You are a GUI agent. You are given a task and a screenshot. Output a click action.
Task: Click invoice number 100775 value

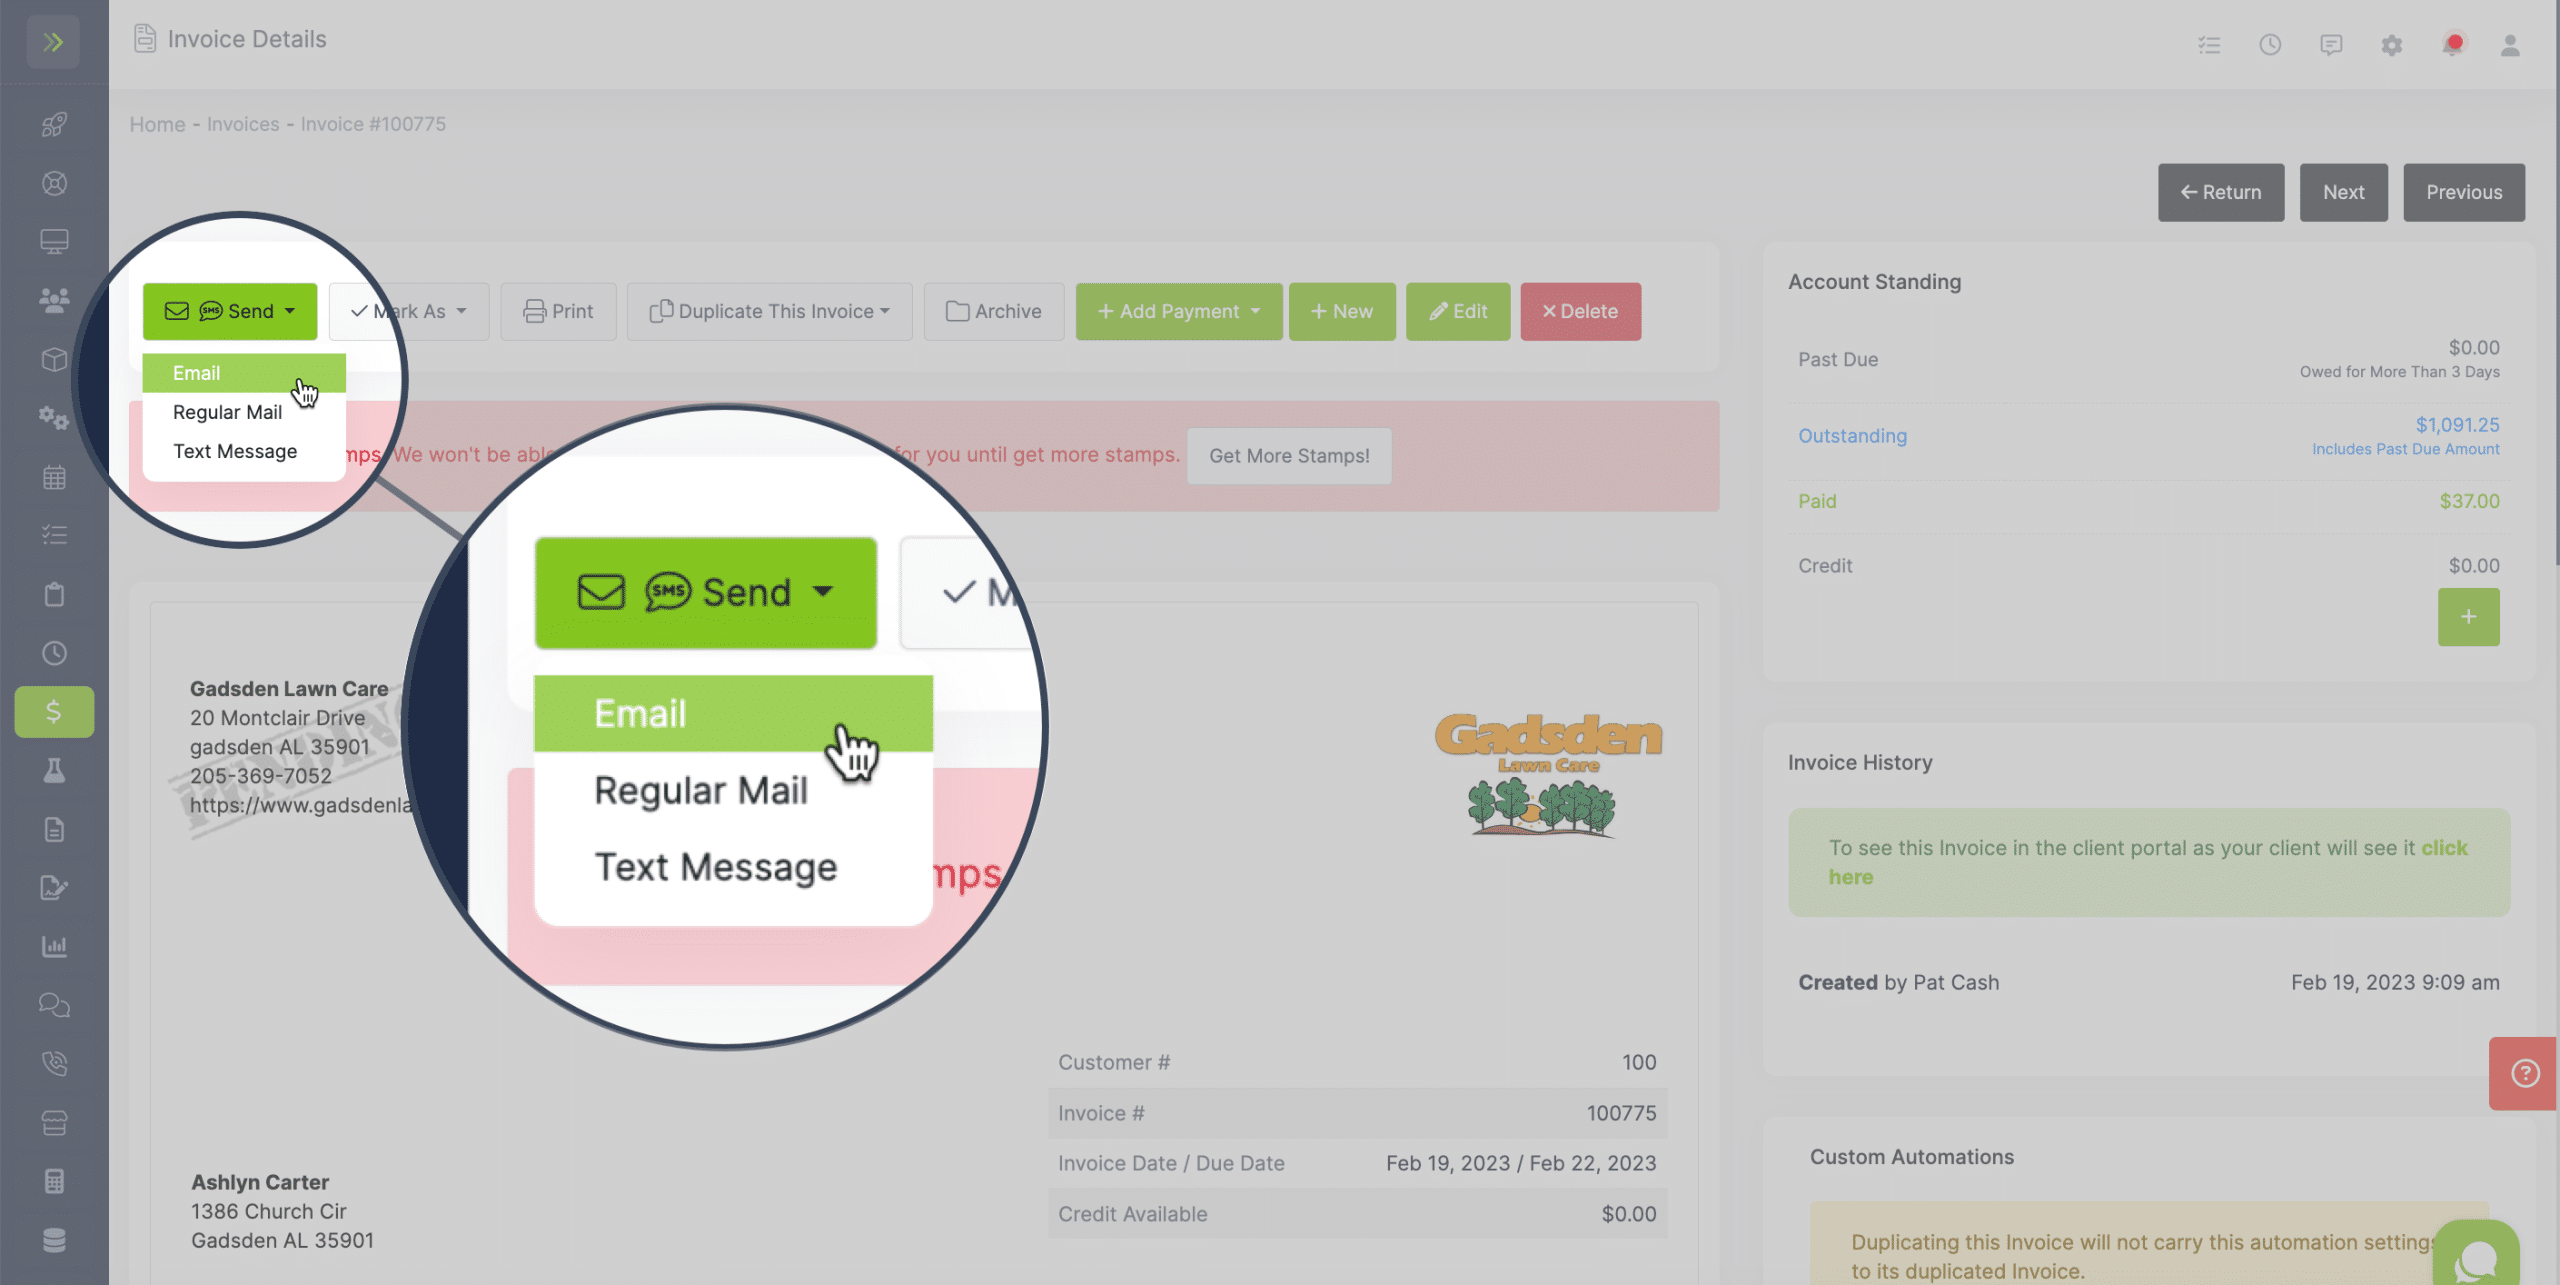point(1621,1113)
